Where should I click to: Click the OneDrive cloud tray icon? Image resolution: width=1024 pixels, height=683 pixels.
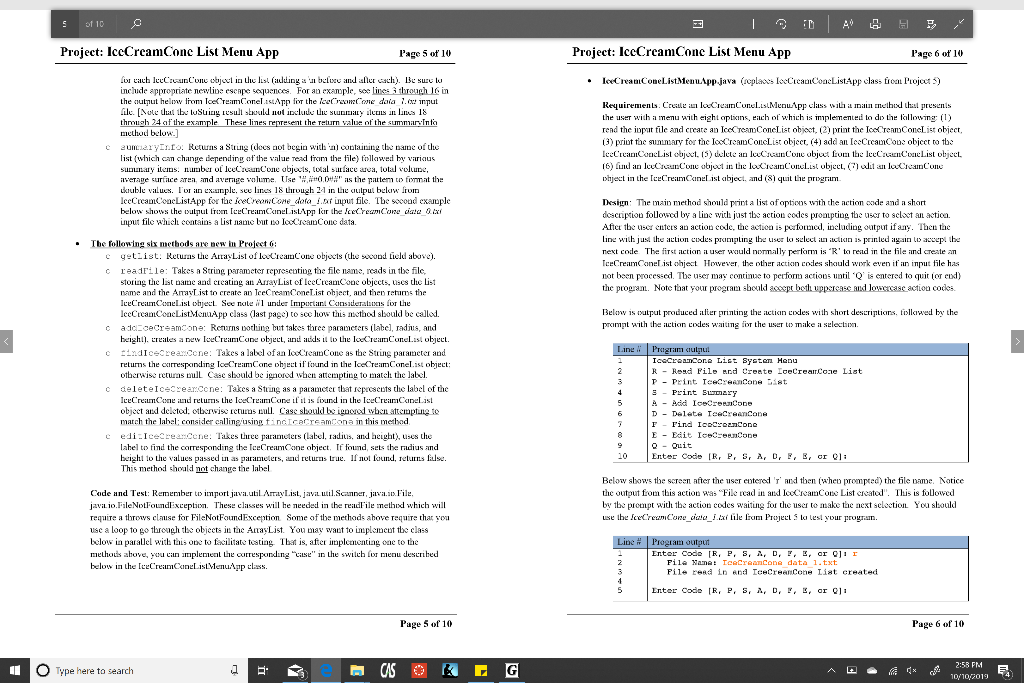tap(872, 671)
